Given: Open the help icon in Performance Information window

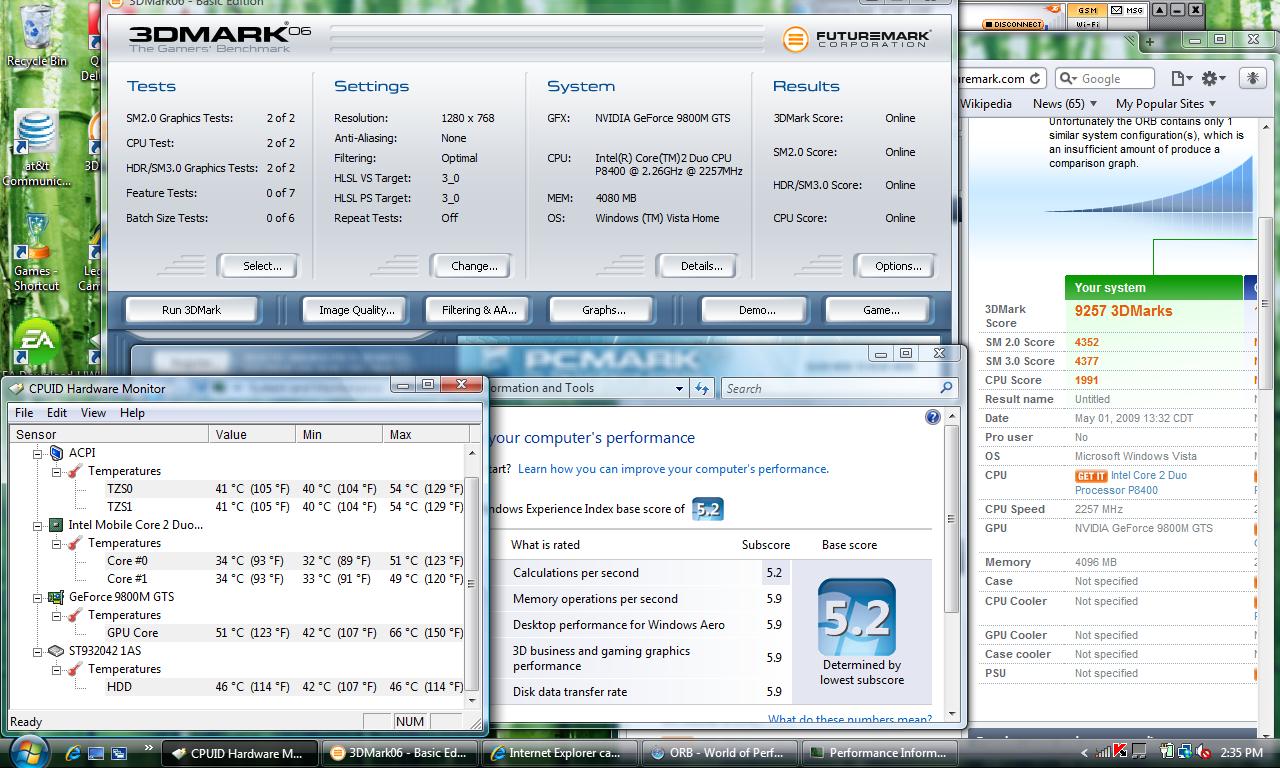Looking at the screenshot, I should point(932,417).
